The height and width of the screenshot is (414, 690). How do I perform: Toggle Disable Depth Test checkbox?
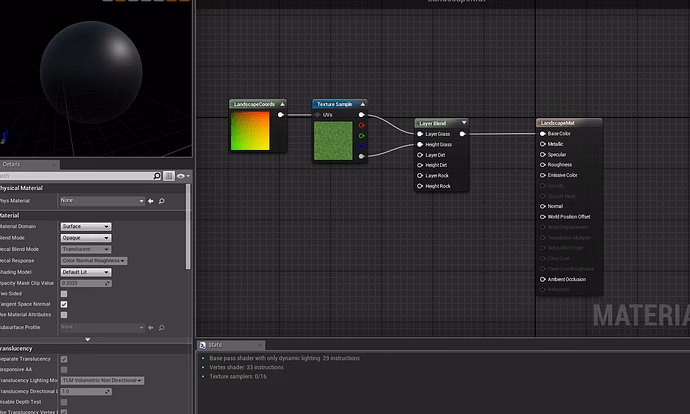[x=64, y=402]
